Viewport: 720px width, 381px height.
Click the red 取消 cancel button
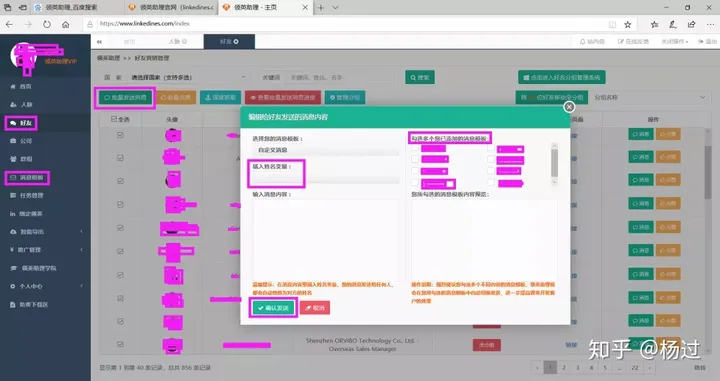tap(315, 308)
